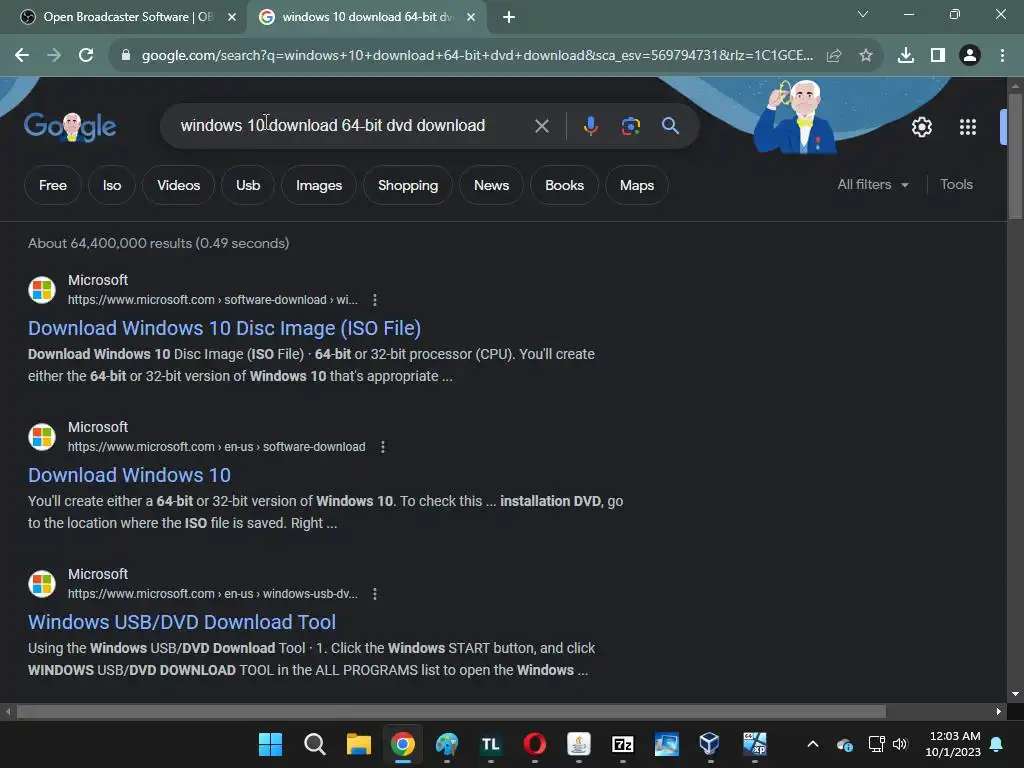Open options for Disc Image result
The width and height of the screenshot is (1024, 768).
click(375, 300)
